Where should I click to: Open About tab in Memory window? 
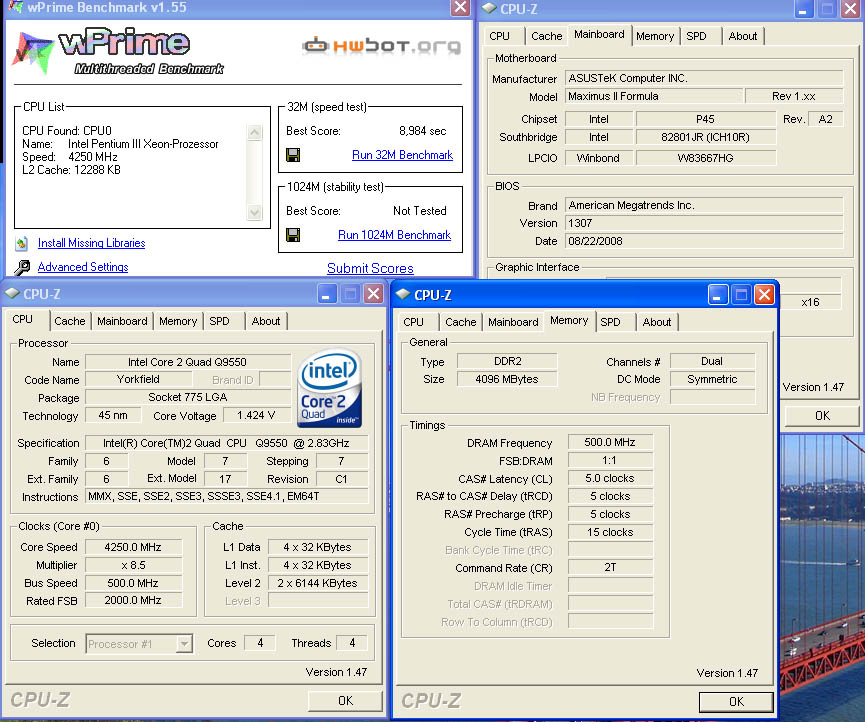656,322
